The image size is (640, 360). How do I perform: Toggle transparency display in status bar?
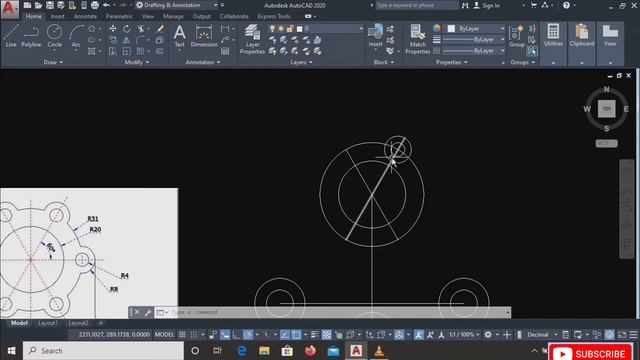327,335
